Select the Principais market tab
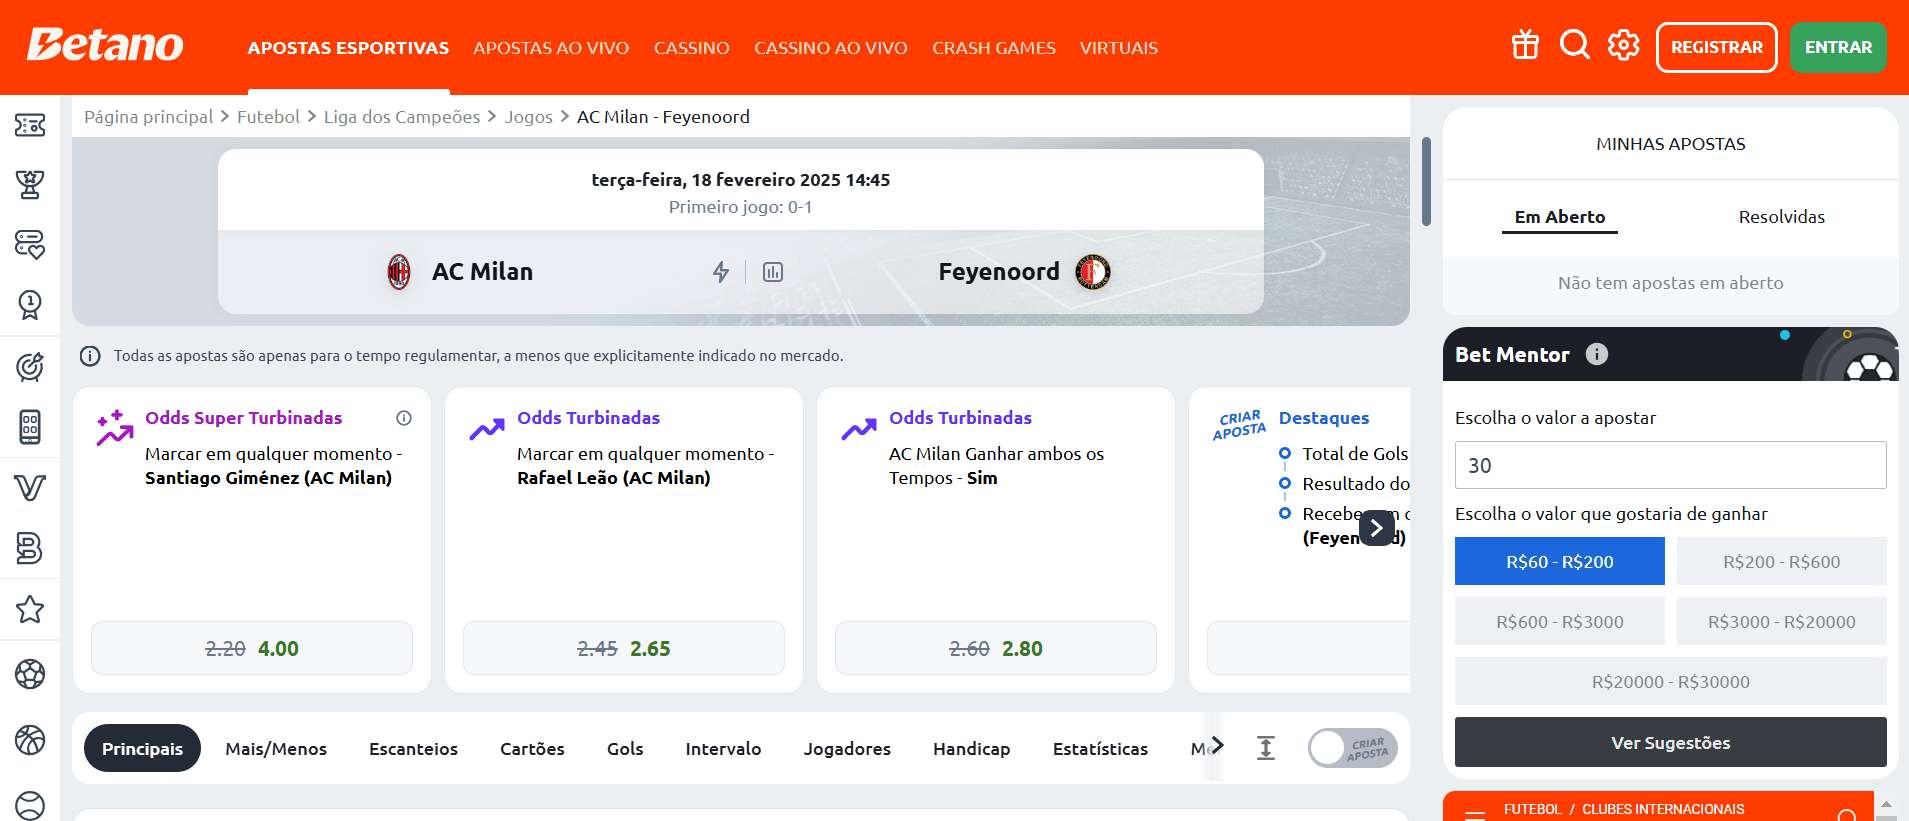This screenshot has width=1909, height=821. click(x=142, y=748)
